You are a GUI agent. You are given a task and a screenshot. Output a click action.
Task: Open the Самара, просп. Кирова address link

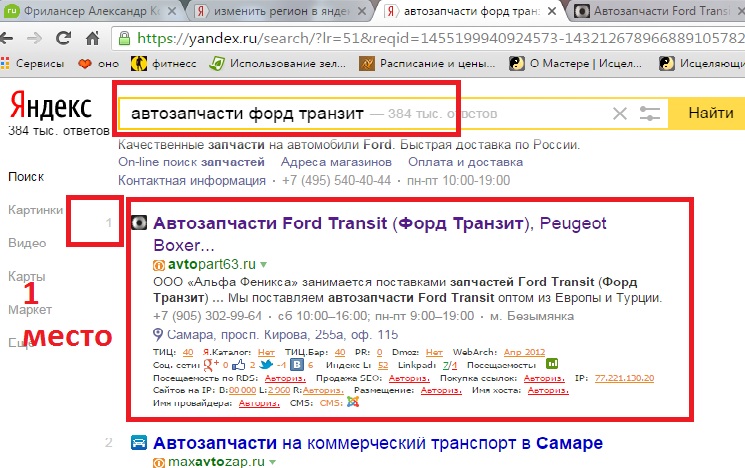(x=282, y=335)
